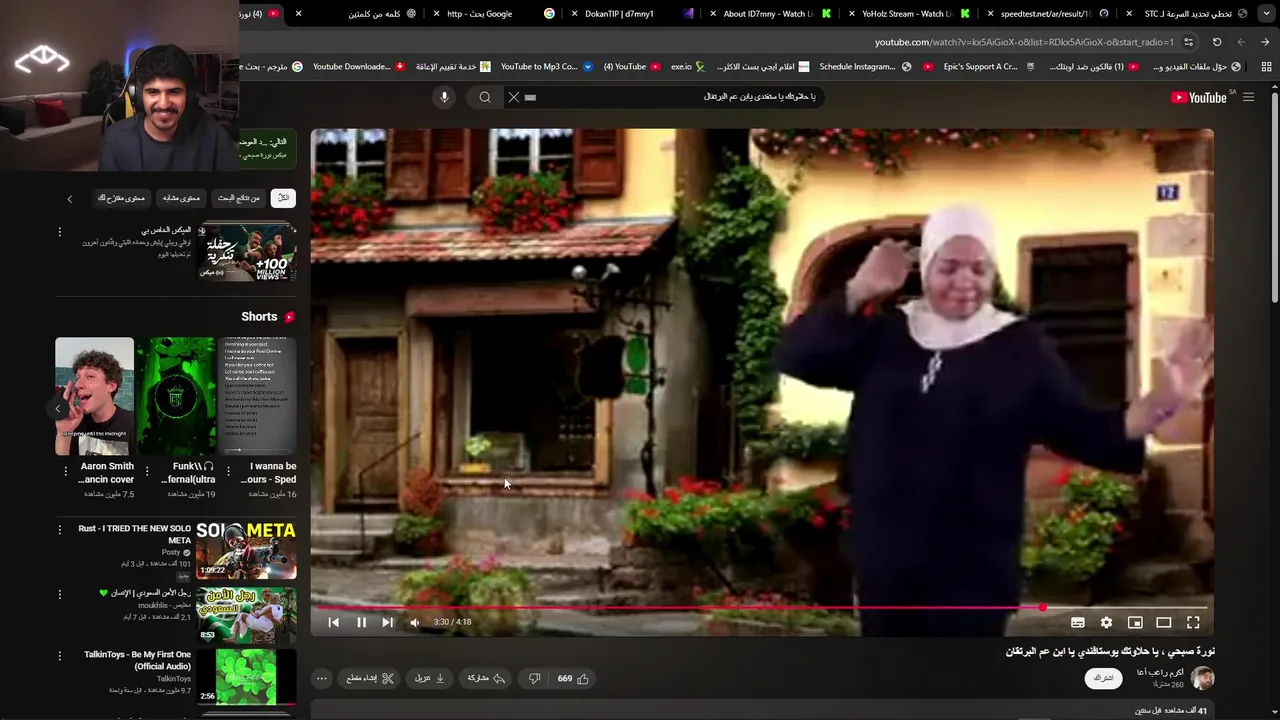Open options menu for the mix item
This screenshot has height=720, width=1280.
click(59, 232)
